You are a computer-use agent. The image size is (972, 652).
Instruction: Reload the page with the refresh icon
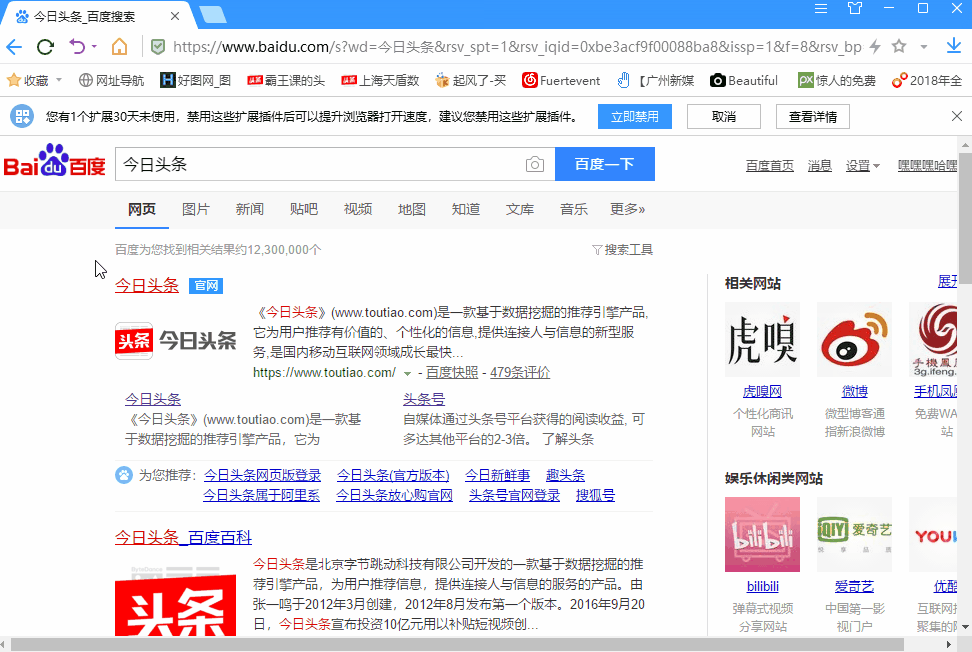click(44, 47)
